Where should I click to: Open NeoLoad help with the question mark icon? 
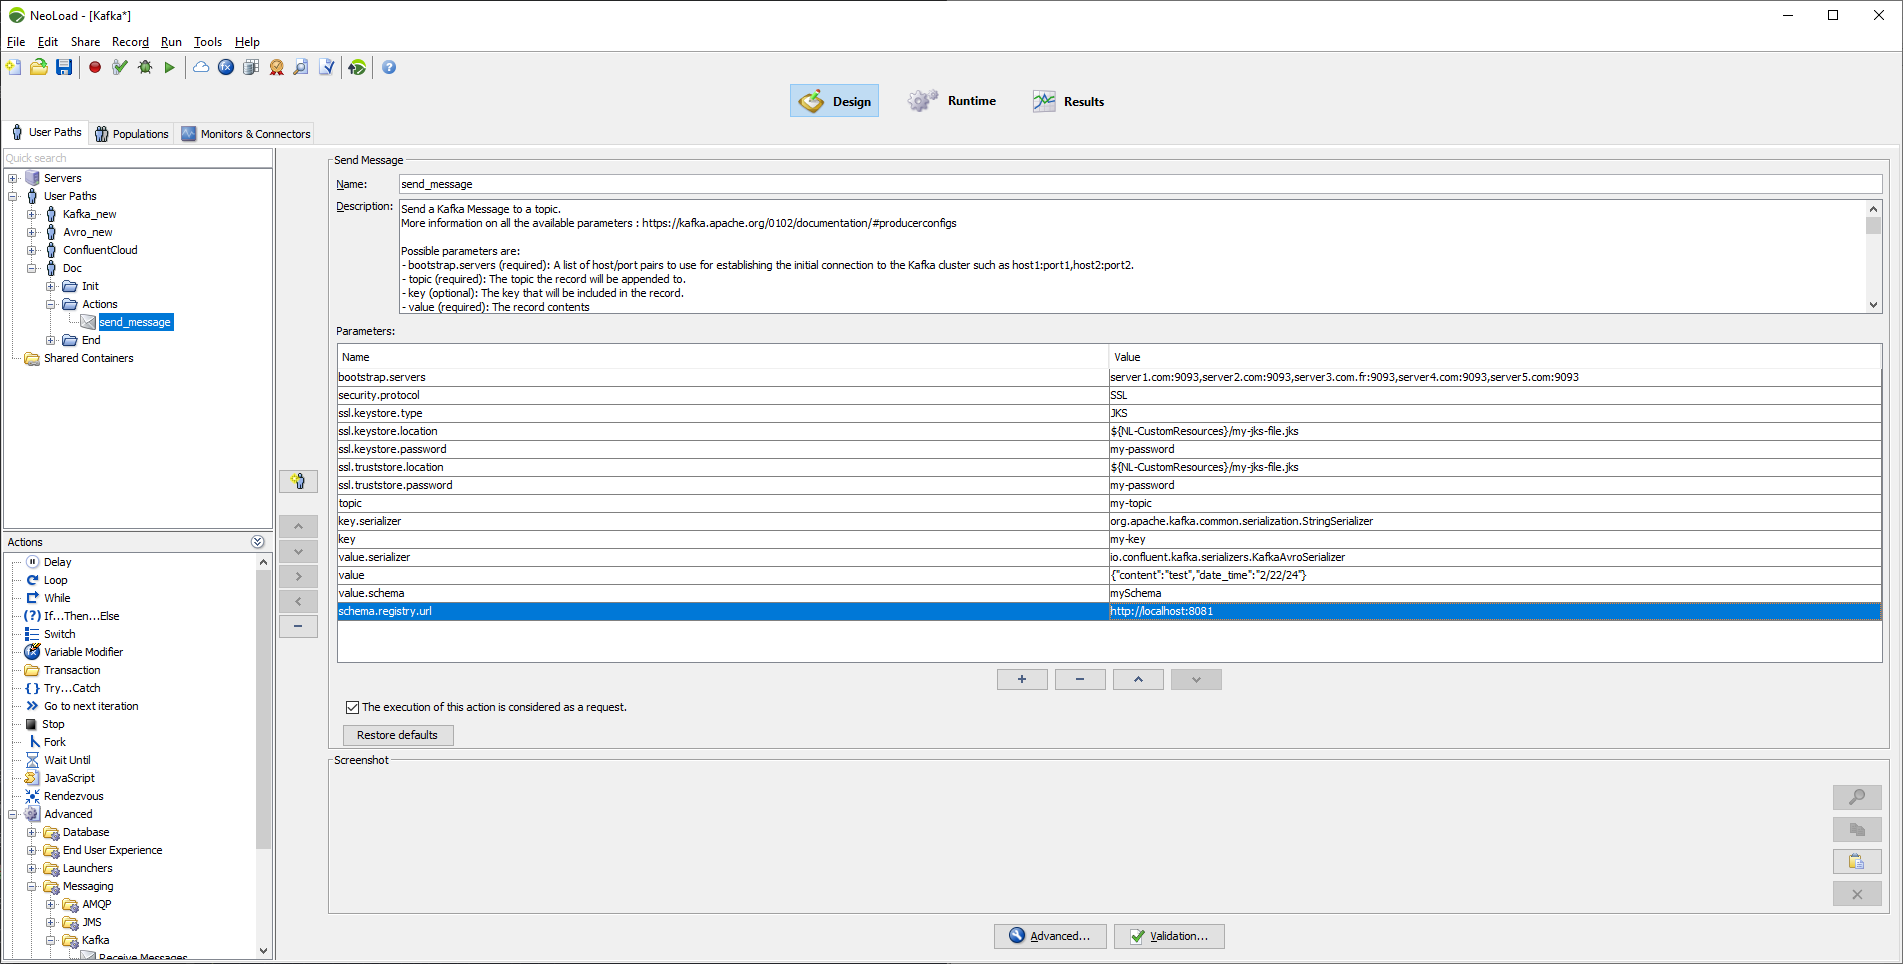389,67
